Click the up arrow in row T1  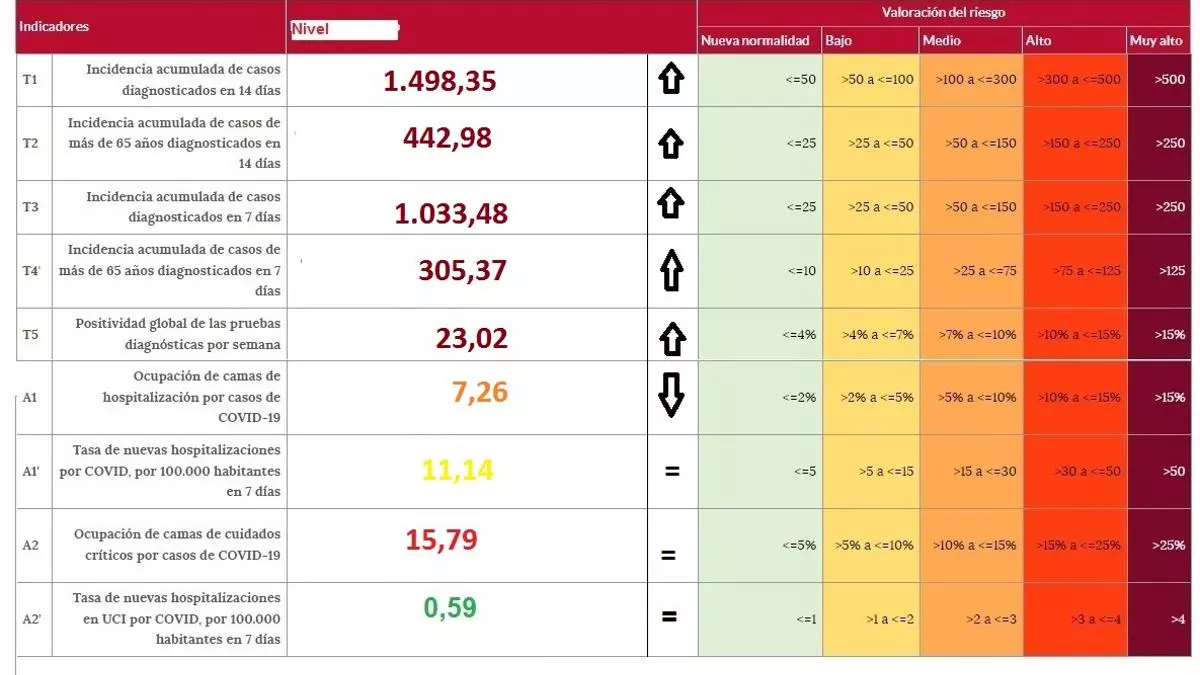pyautogui.click(x=671, y=79)
